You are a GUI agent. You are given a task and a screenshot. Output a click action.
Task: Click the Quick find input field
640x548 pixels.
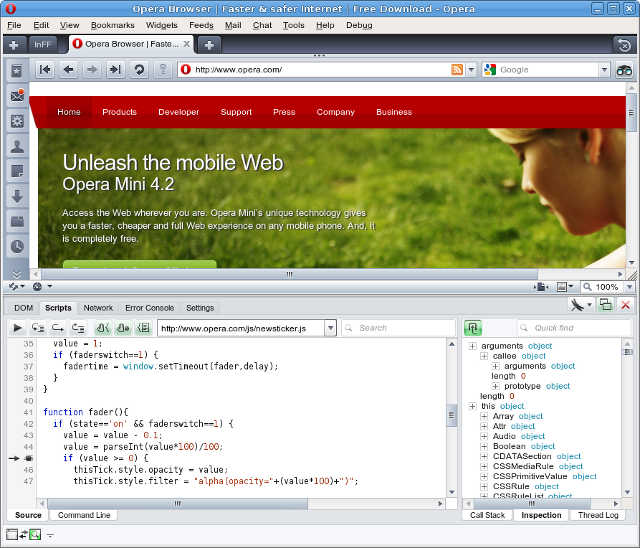tap(575, 328)
